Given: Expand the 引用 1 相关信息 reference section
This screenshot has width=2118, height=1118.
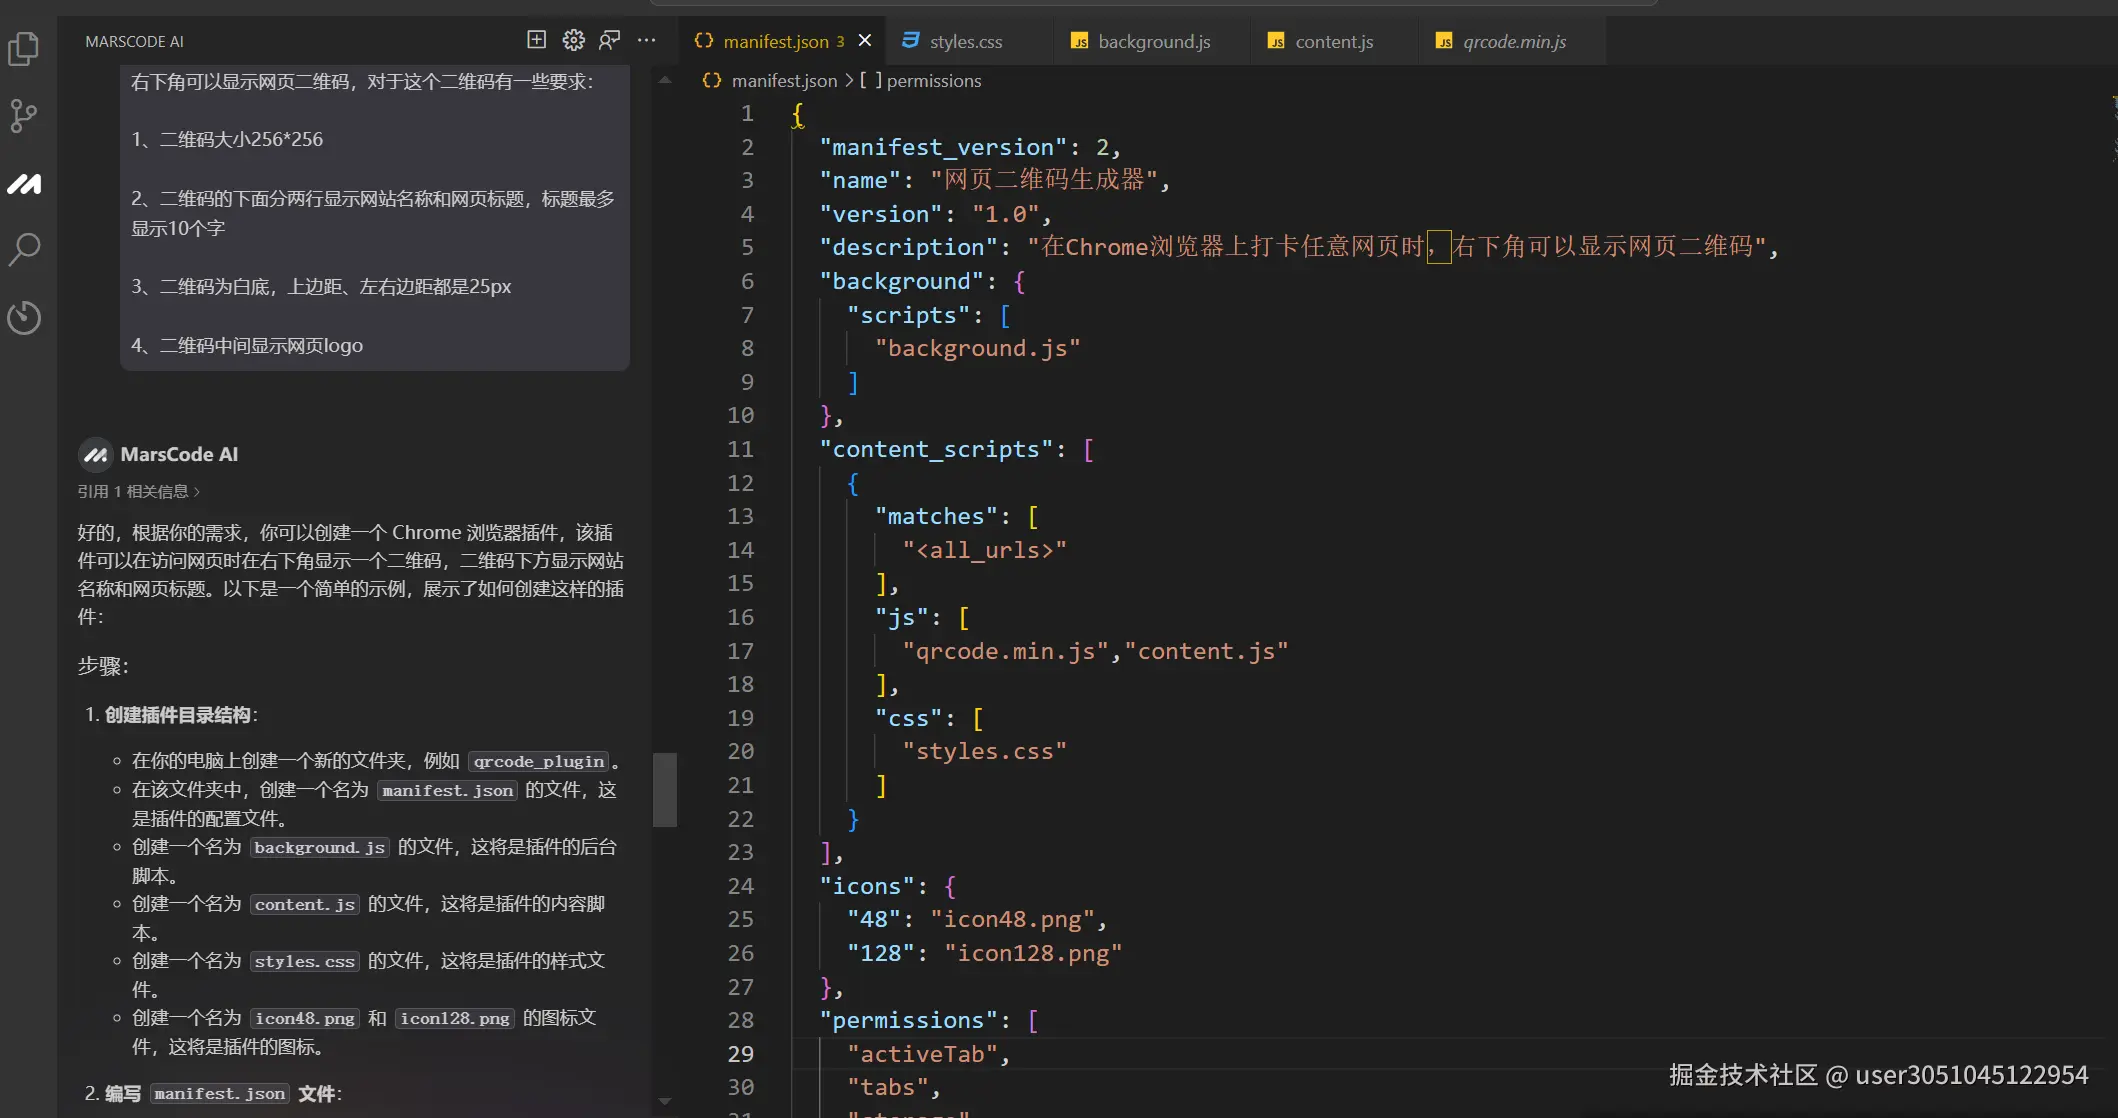Looking at the screenshot, I should (x=138, y=491).
